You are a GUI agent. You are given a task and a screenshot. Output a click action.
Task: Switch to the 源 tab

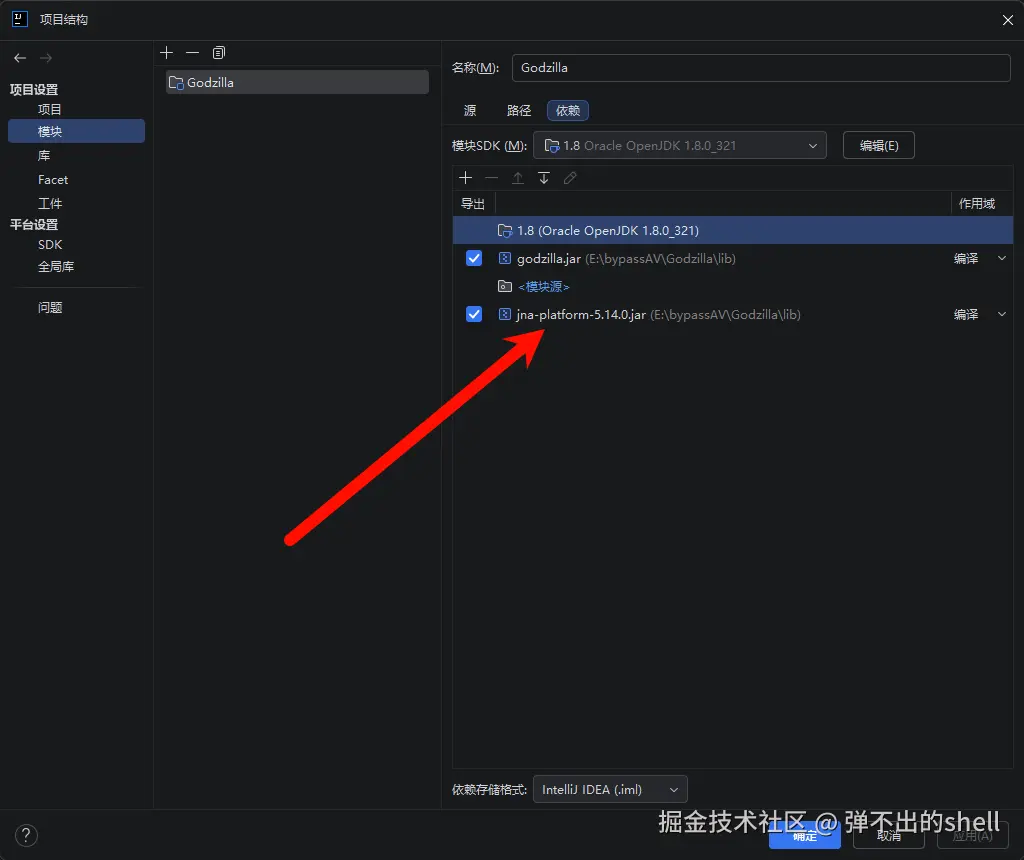click(x=470, y=111)
